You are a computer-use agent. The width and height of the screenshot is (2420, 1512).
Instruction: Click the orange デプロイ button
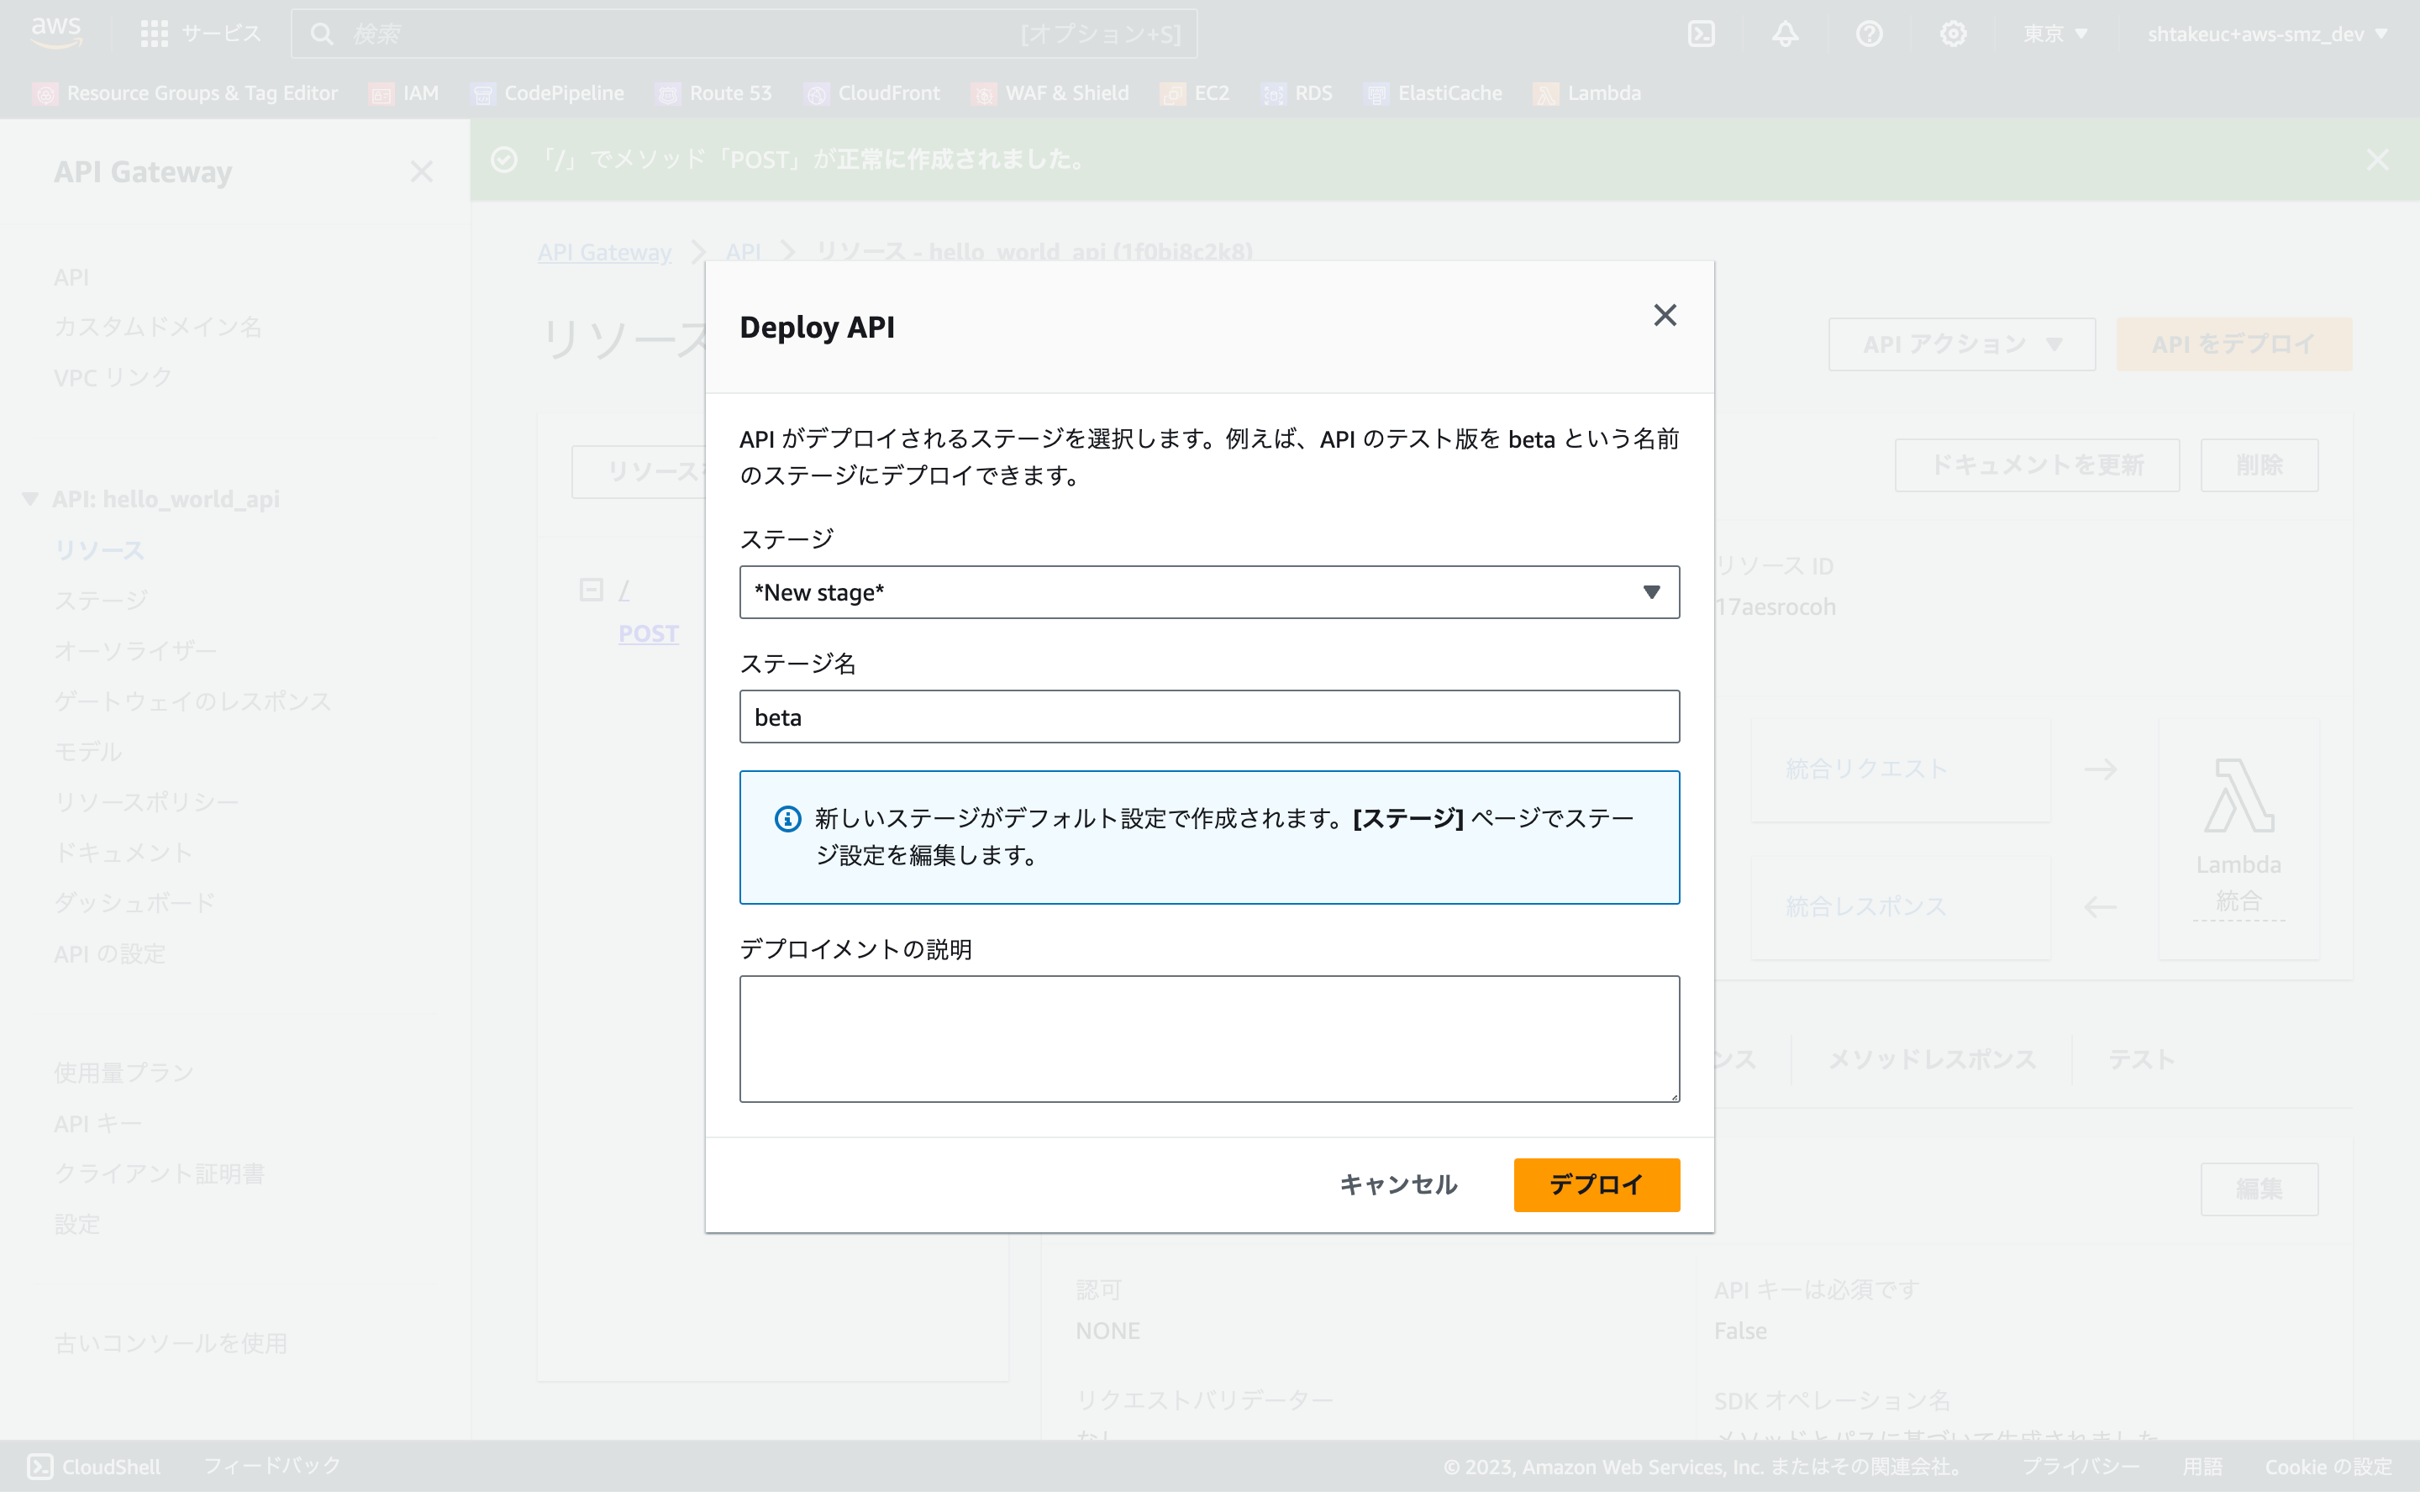click(1596, 1184)
